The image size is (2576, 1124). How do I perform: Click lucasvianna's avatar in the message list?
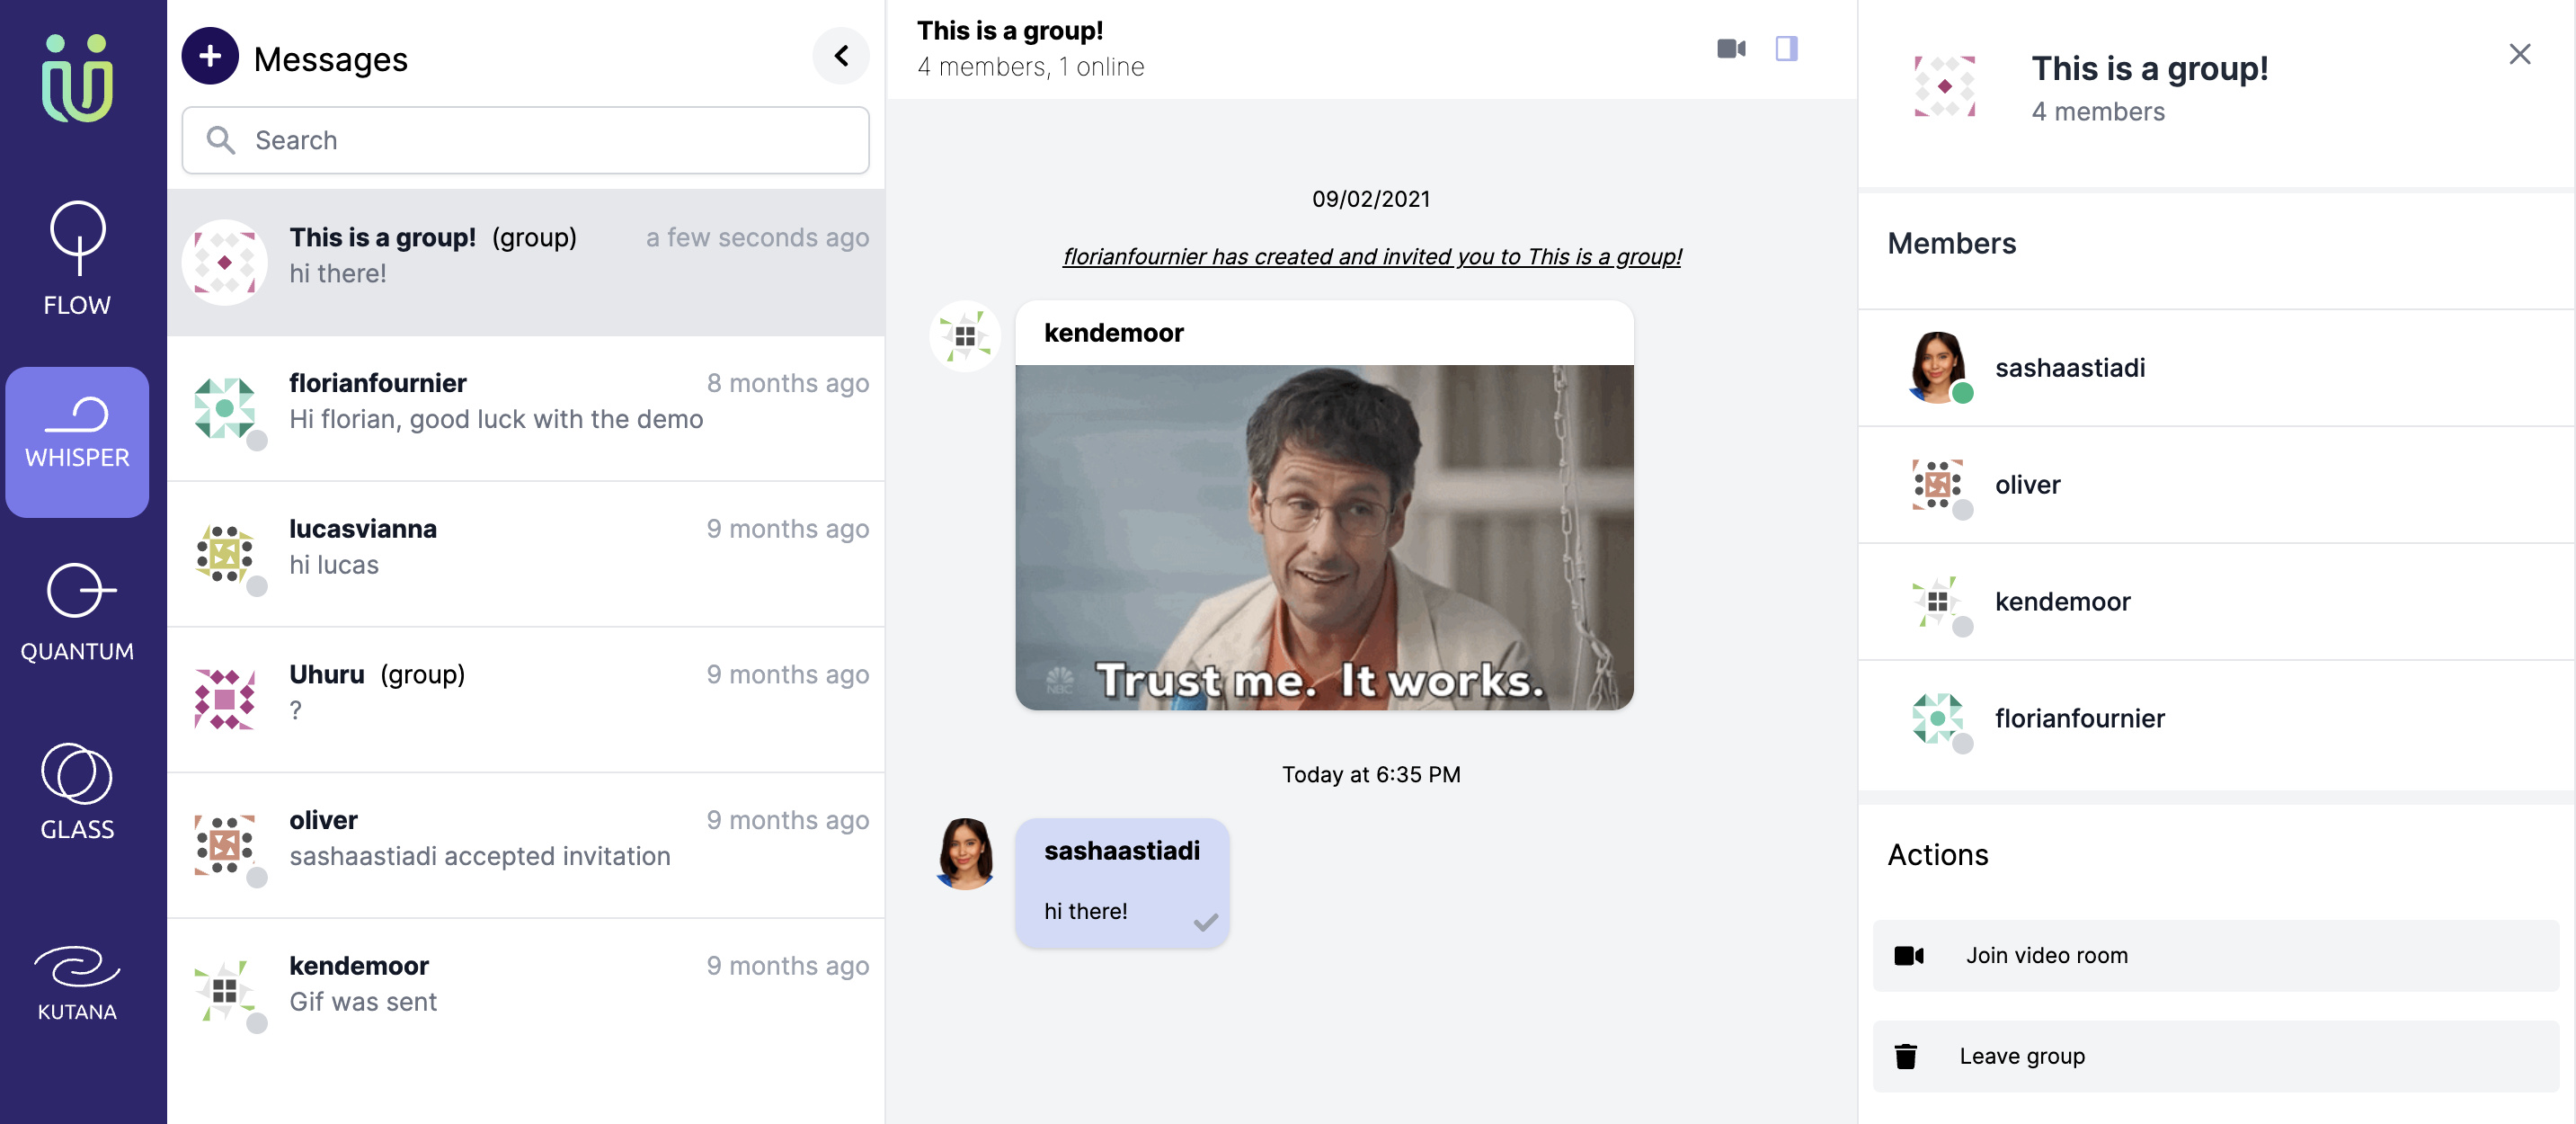click(224, 554)
